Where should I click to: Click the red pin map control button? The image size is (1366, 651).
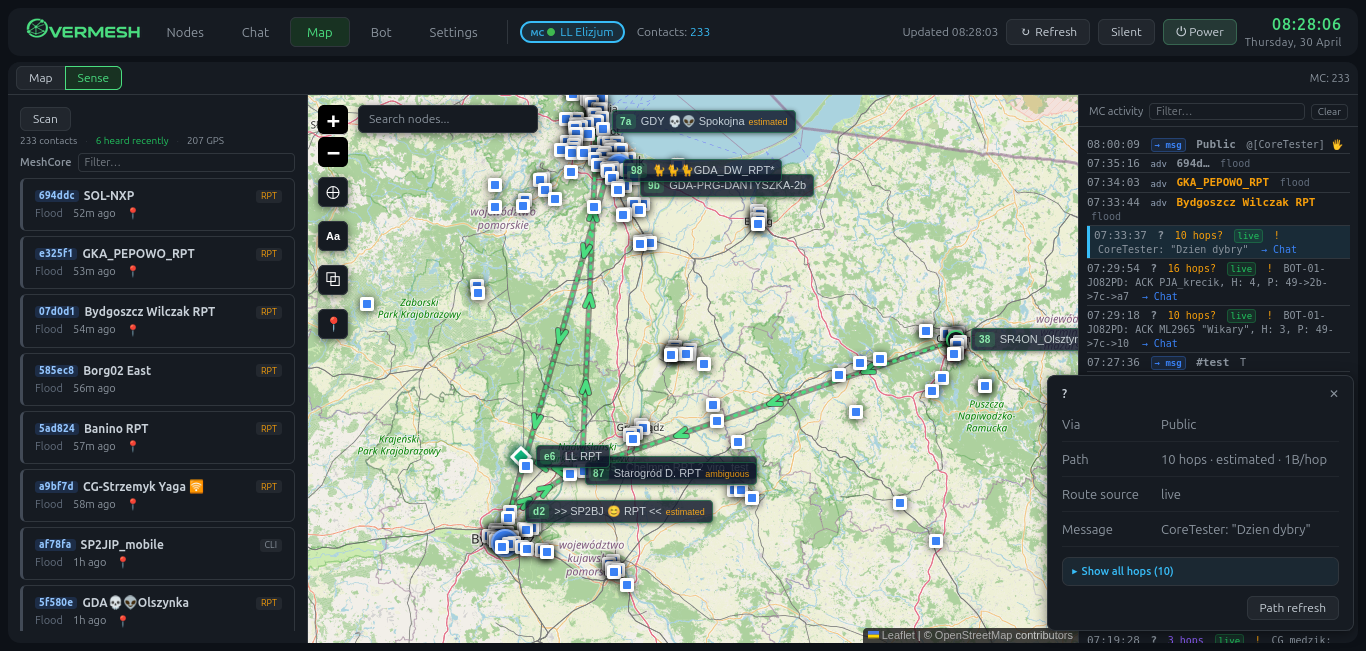[x=333, y=324]
